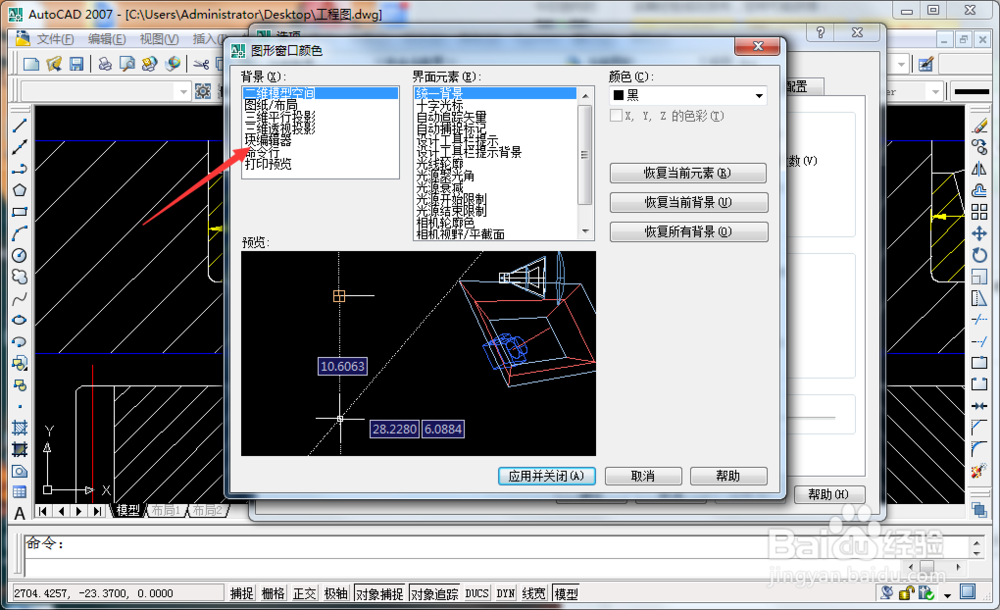Click the 应用并关闭(A) button
Viewport: 1000px width, 610px height.
pyautogui.click(x=547, y=476)
